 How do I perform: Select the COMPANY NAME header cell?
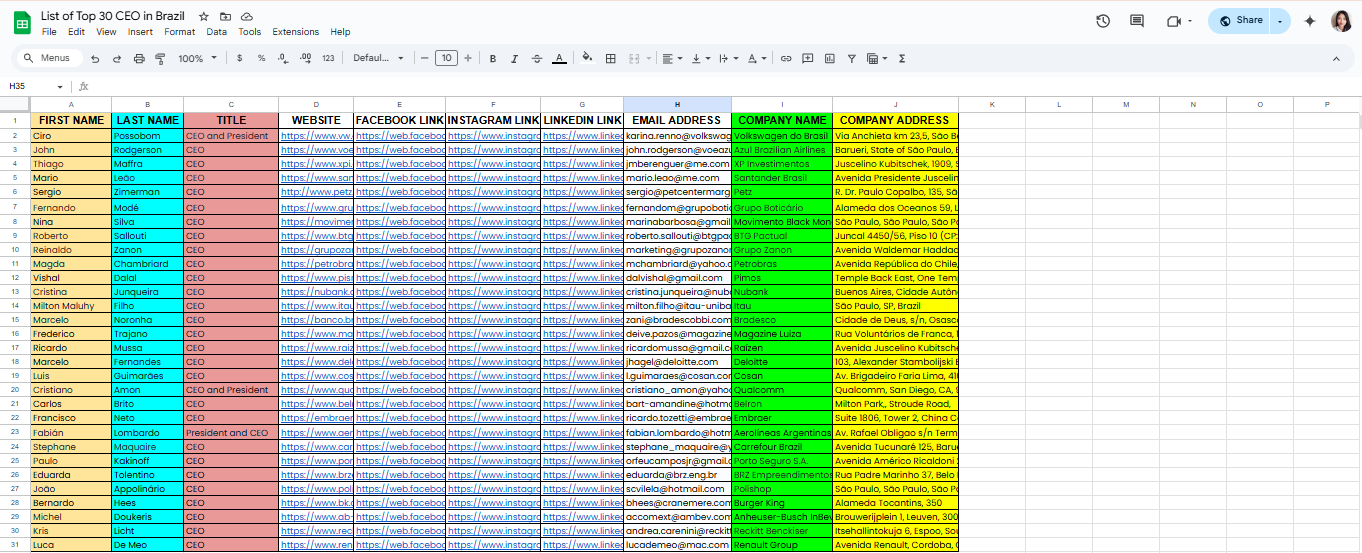click(x=782, y=121)
